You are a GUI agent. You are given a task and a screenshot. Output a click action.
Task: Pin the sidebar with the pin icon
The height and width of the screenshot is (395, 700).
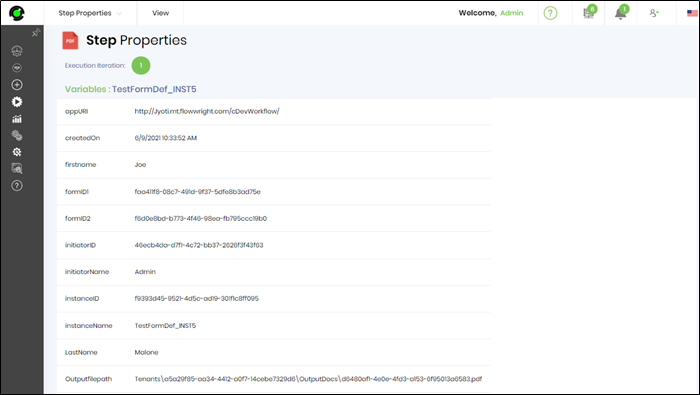pos(36,33)
